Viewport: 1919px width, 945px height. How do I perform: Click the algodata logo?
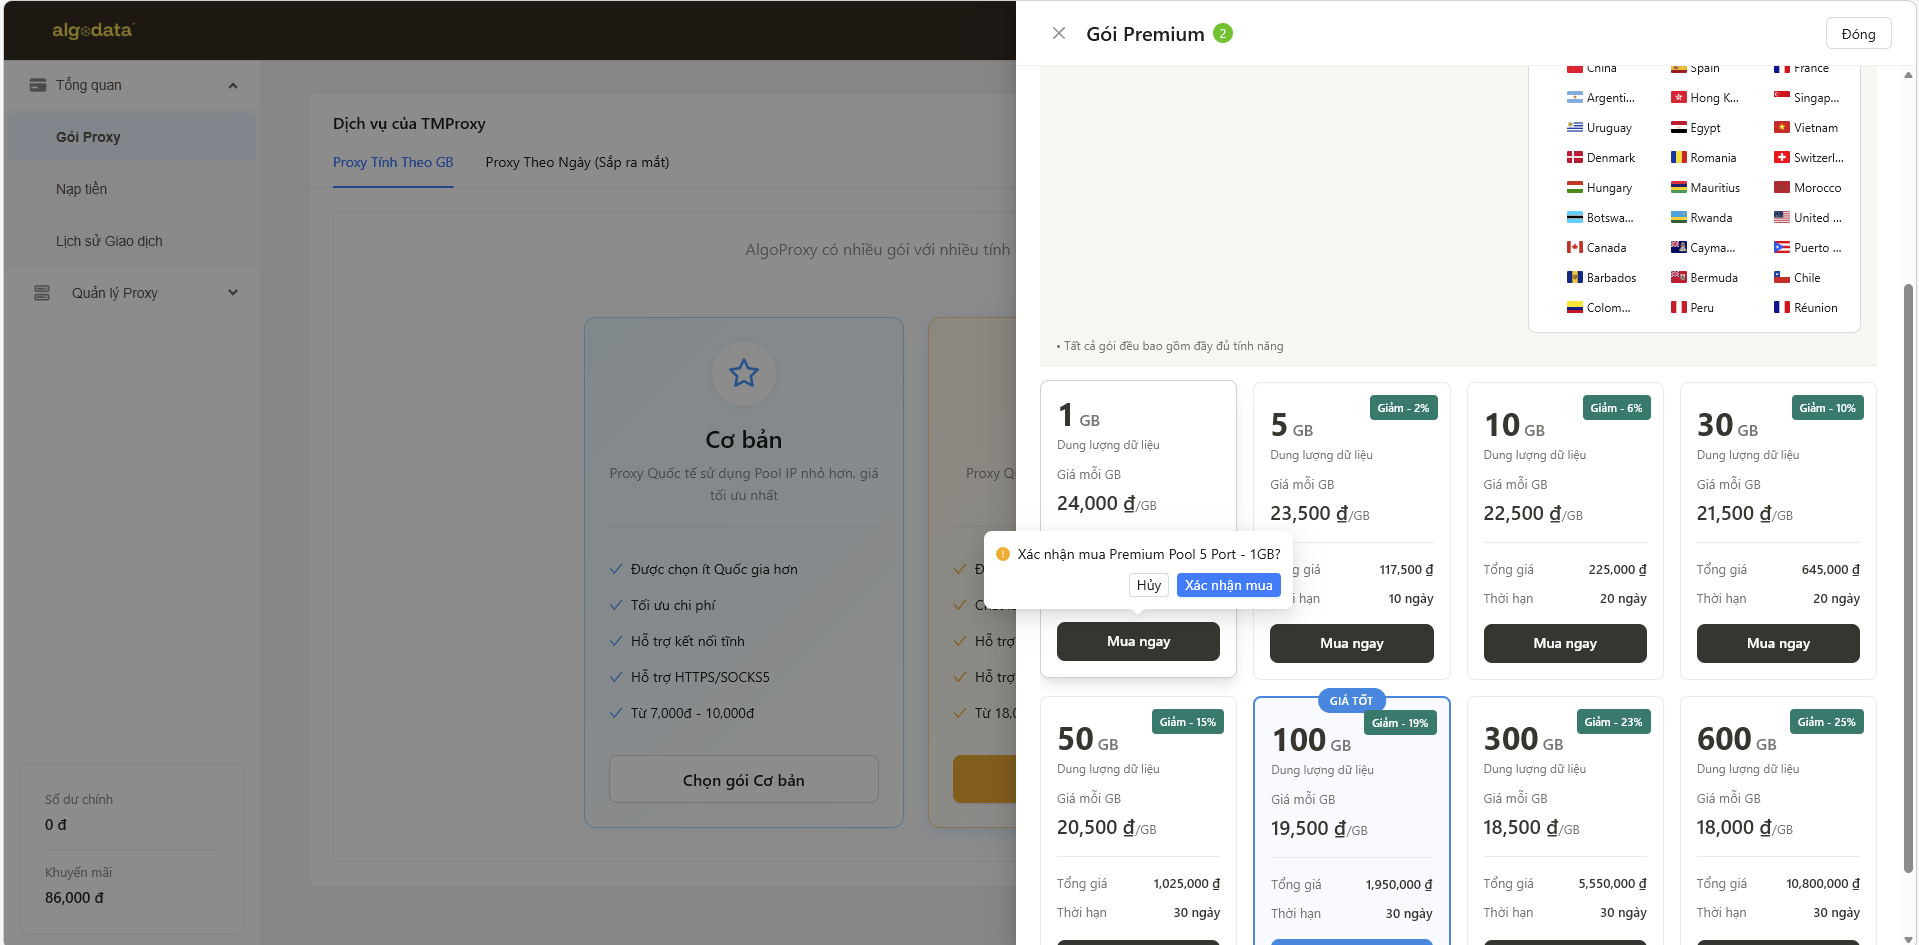coord(93,30)
